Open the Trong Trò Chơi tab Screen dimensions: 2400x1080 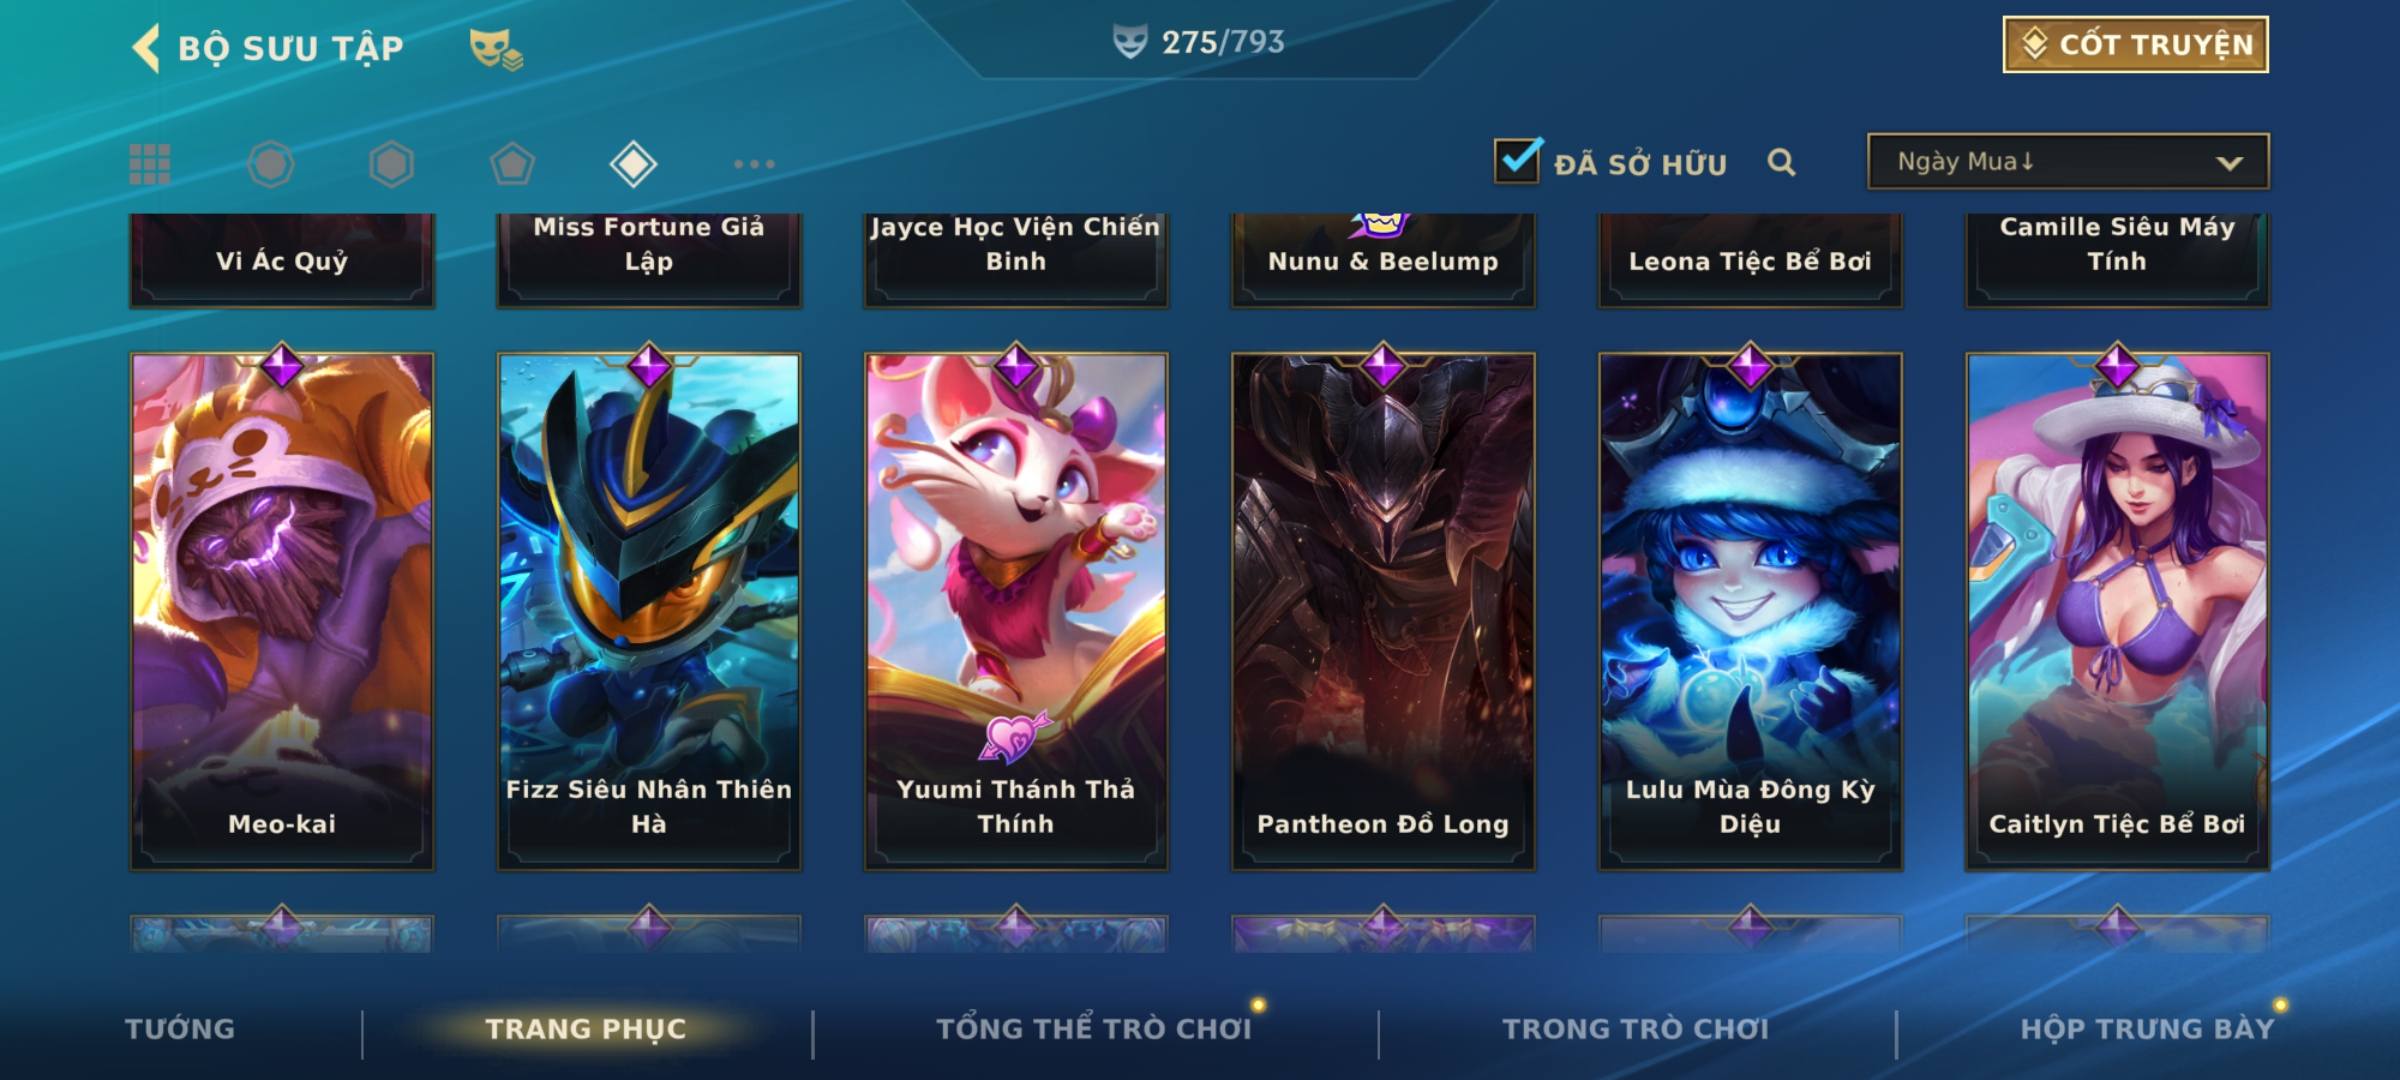tap(1635, 1029)
